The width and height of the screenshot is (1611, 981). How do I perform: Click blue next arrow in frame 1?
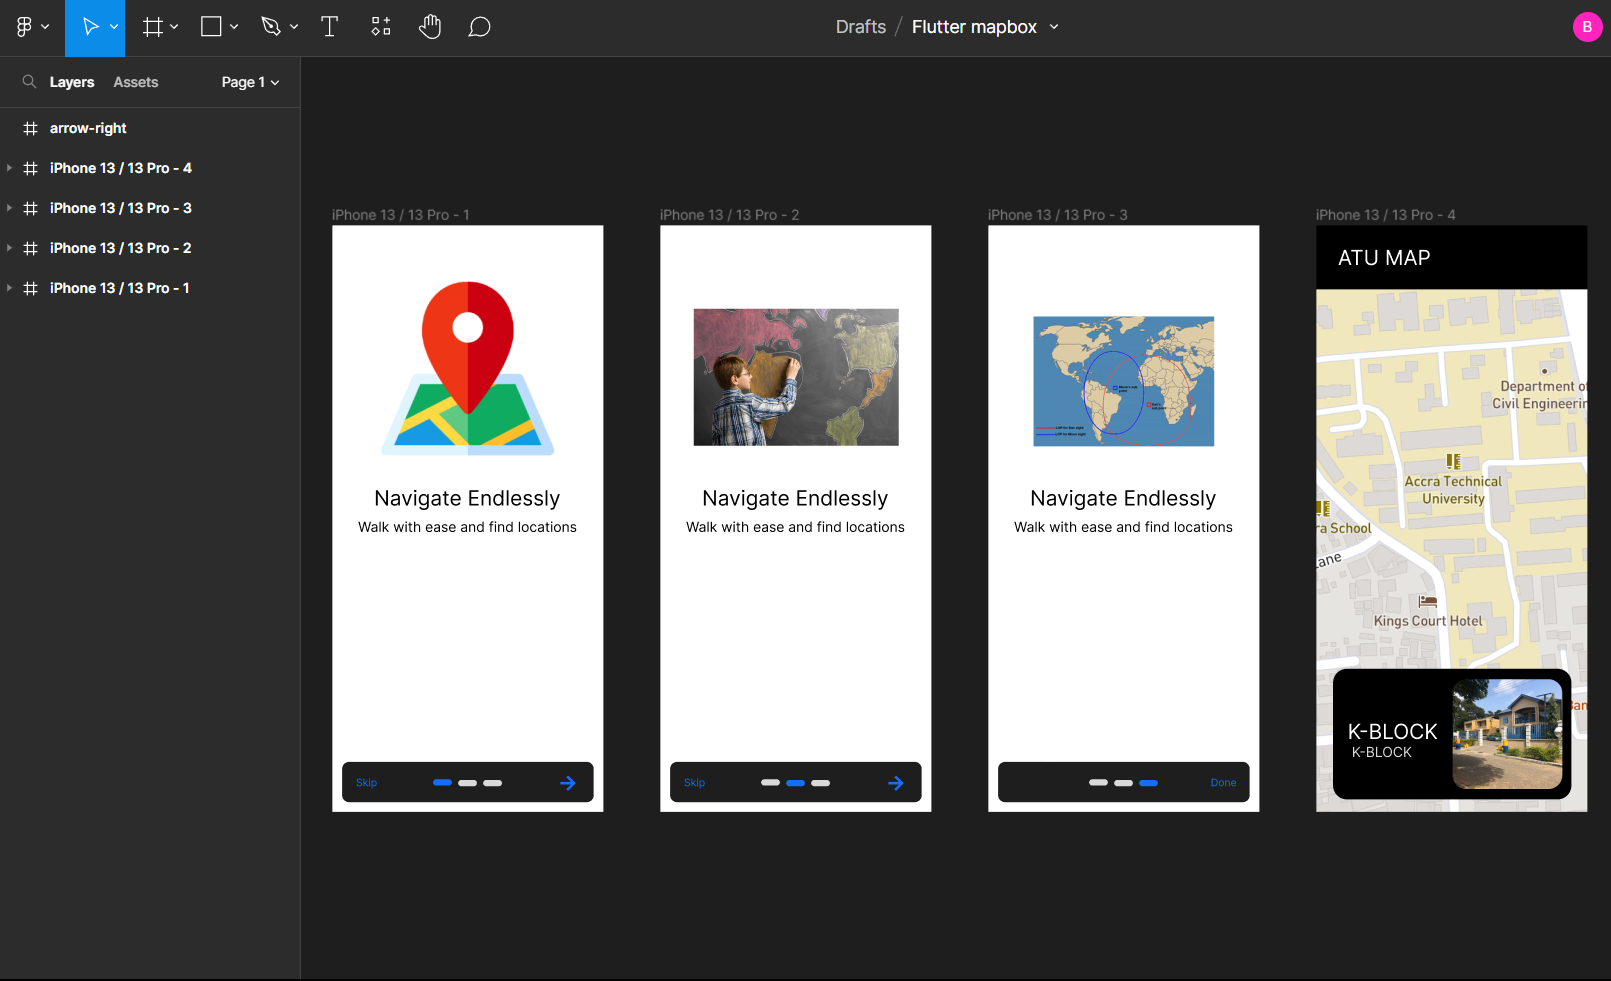point(568,783)
